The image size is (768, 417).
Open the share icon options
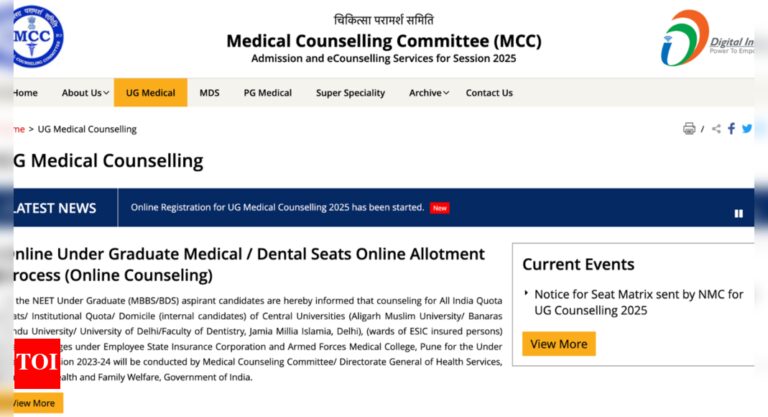(716, 129)
